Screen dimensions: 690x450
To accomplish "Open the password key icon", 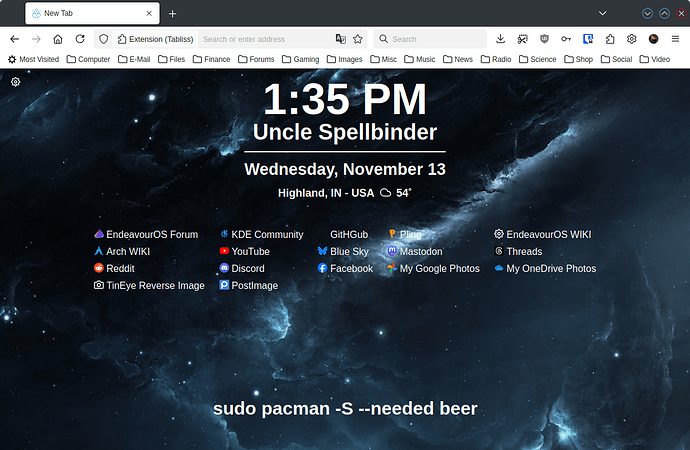I will (x=566, y=39).
